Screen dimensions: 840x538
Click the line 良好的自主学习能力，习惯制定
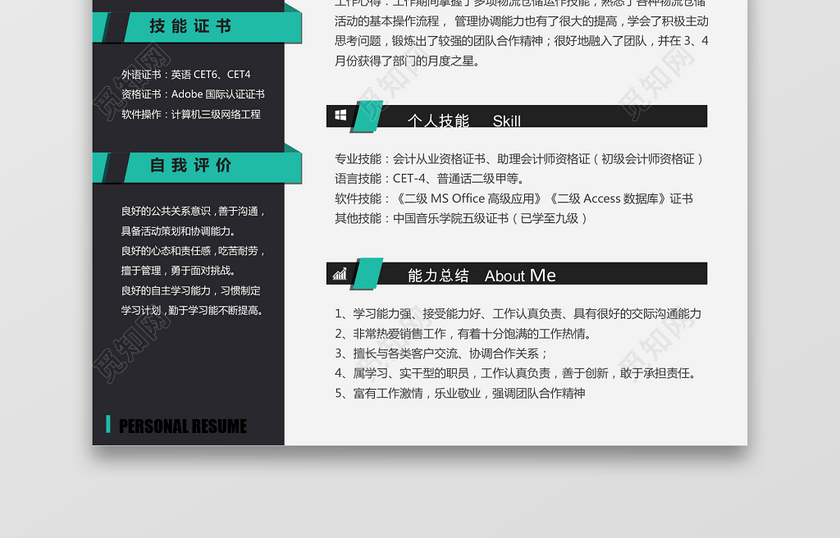coord(191,290)
